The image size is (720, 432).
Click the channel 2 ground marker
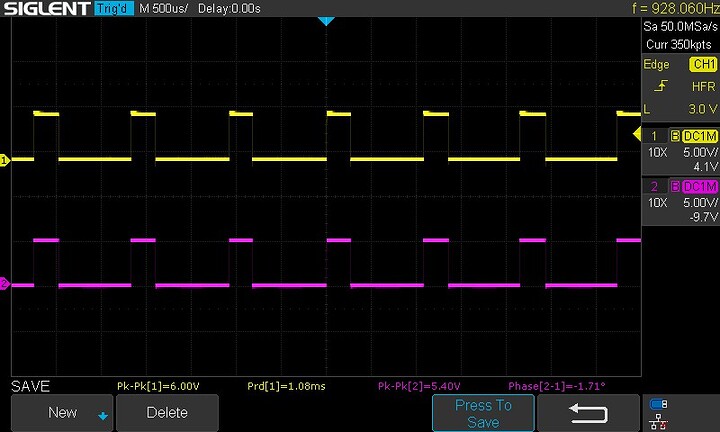(5, 283)
